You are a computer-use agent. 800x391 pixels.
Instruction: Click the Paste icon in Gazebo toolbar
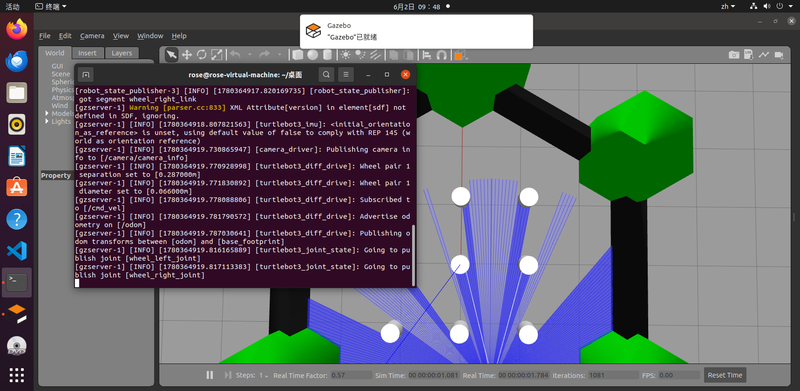point(409,55)
